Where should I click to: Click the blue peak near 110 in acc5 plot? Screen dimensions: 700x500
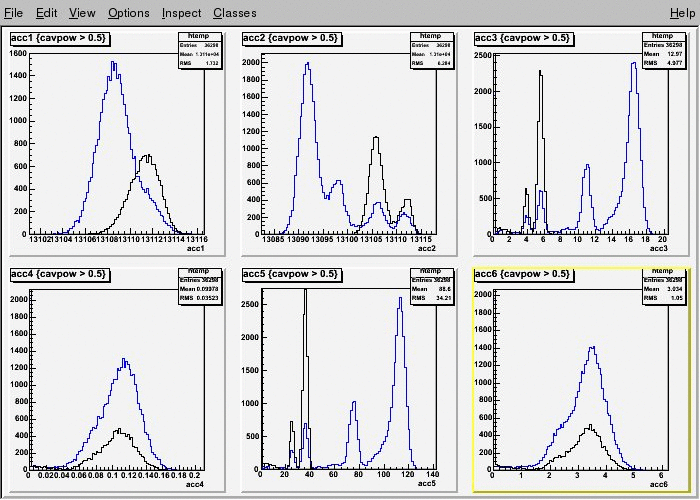400,299
